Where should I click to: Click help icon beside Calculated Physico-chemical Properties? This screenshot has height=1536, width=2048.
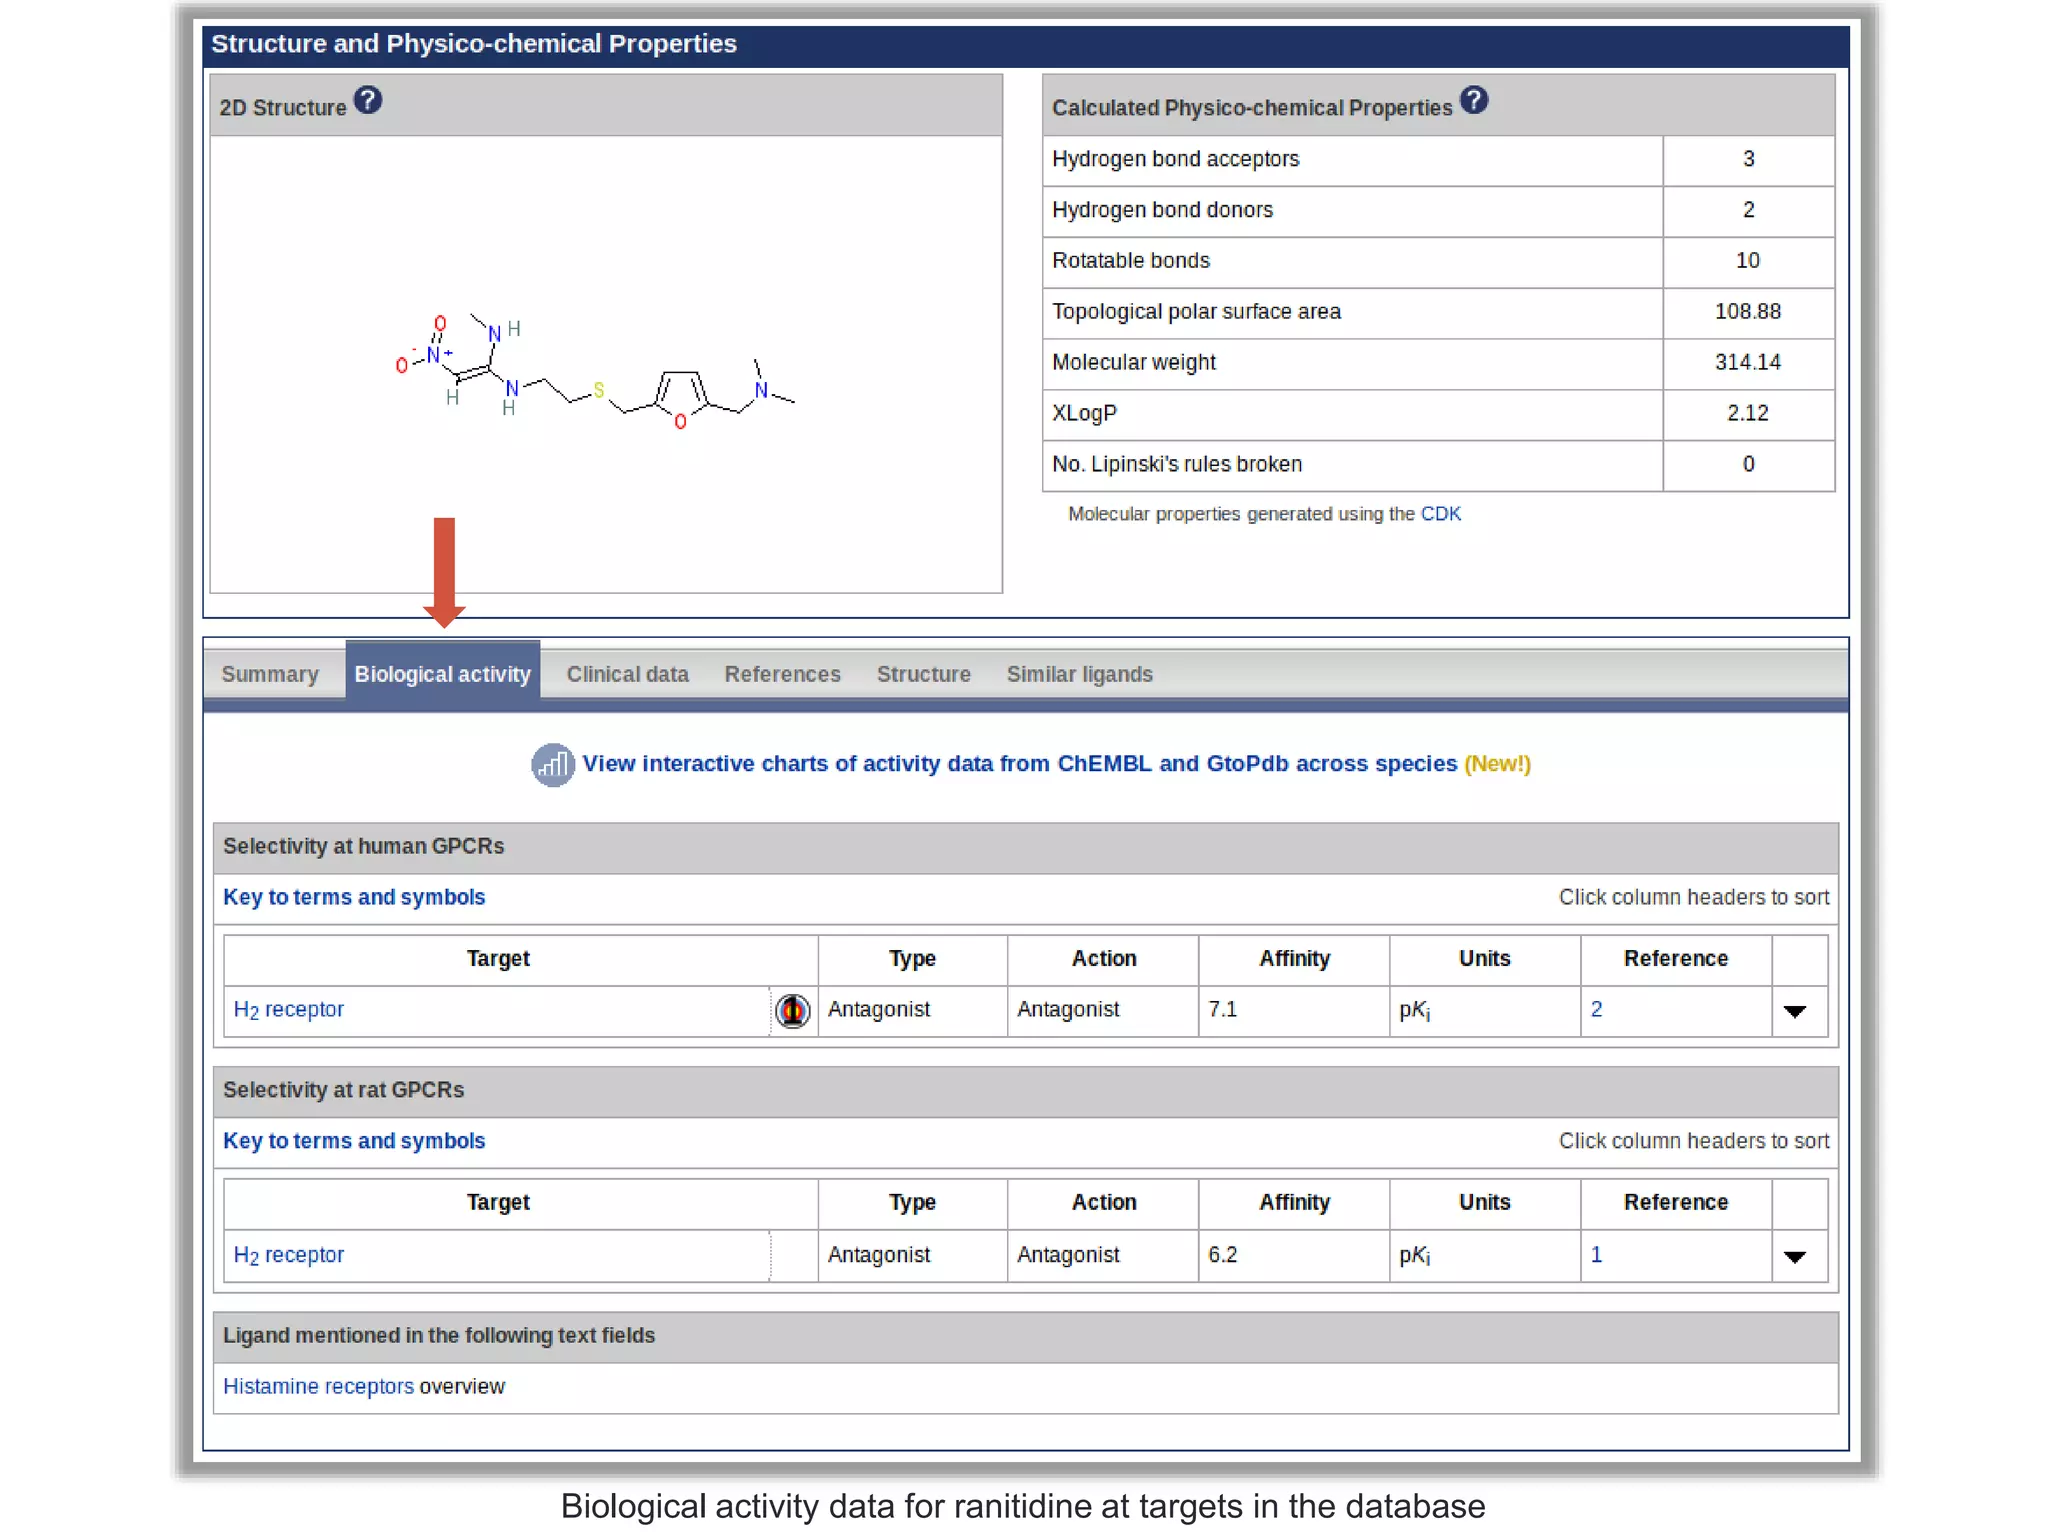click(x=1474, y=100)
